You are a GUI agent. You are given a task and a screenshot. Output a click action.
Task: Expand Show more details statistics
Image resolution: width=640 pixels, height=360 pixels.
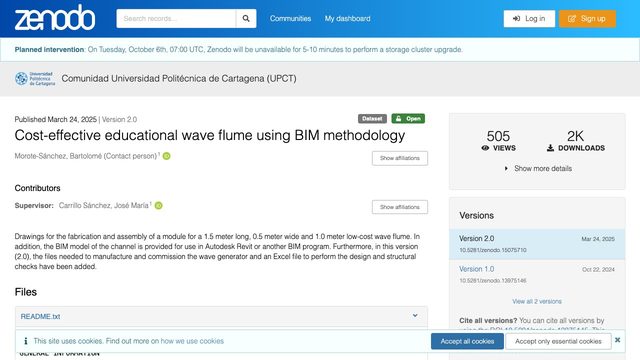point(539,168)
